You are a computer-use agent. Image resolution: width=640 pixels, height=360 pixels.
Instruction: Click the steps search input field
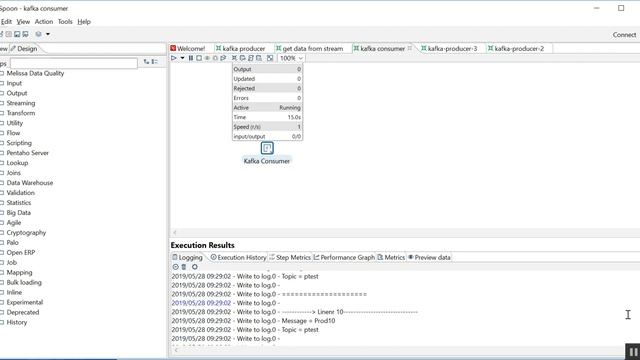(x=74, y=63)
